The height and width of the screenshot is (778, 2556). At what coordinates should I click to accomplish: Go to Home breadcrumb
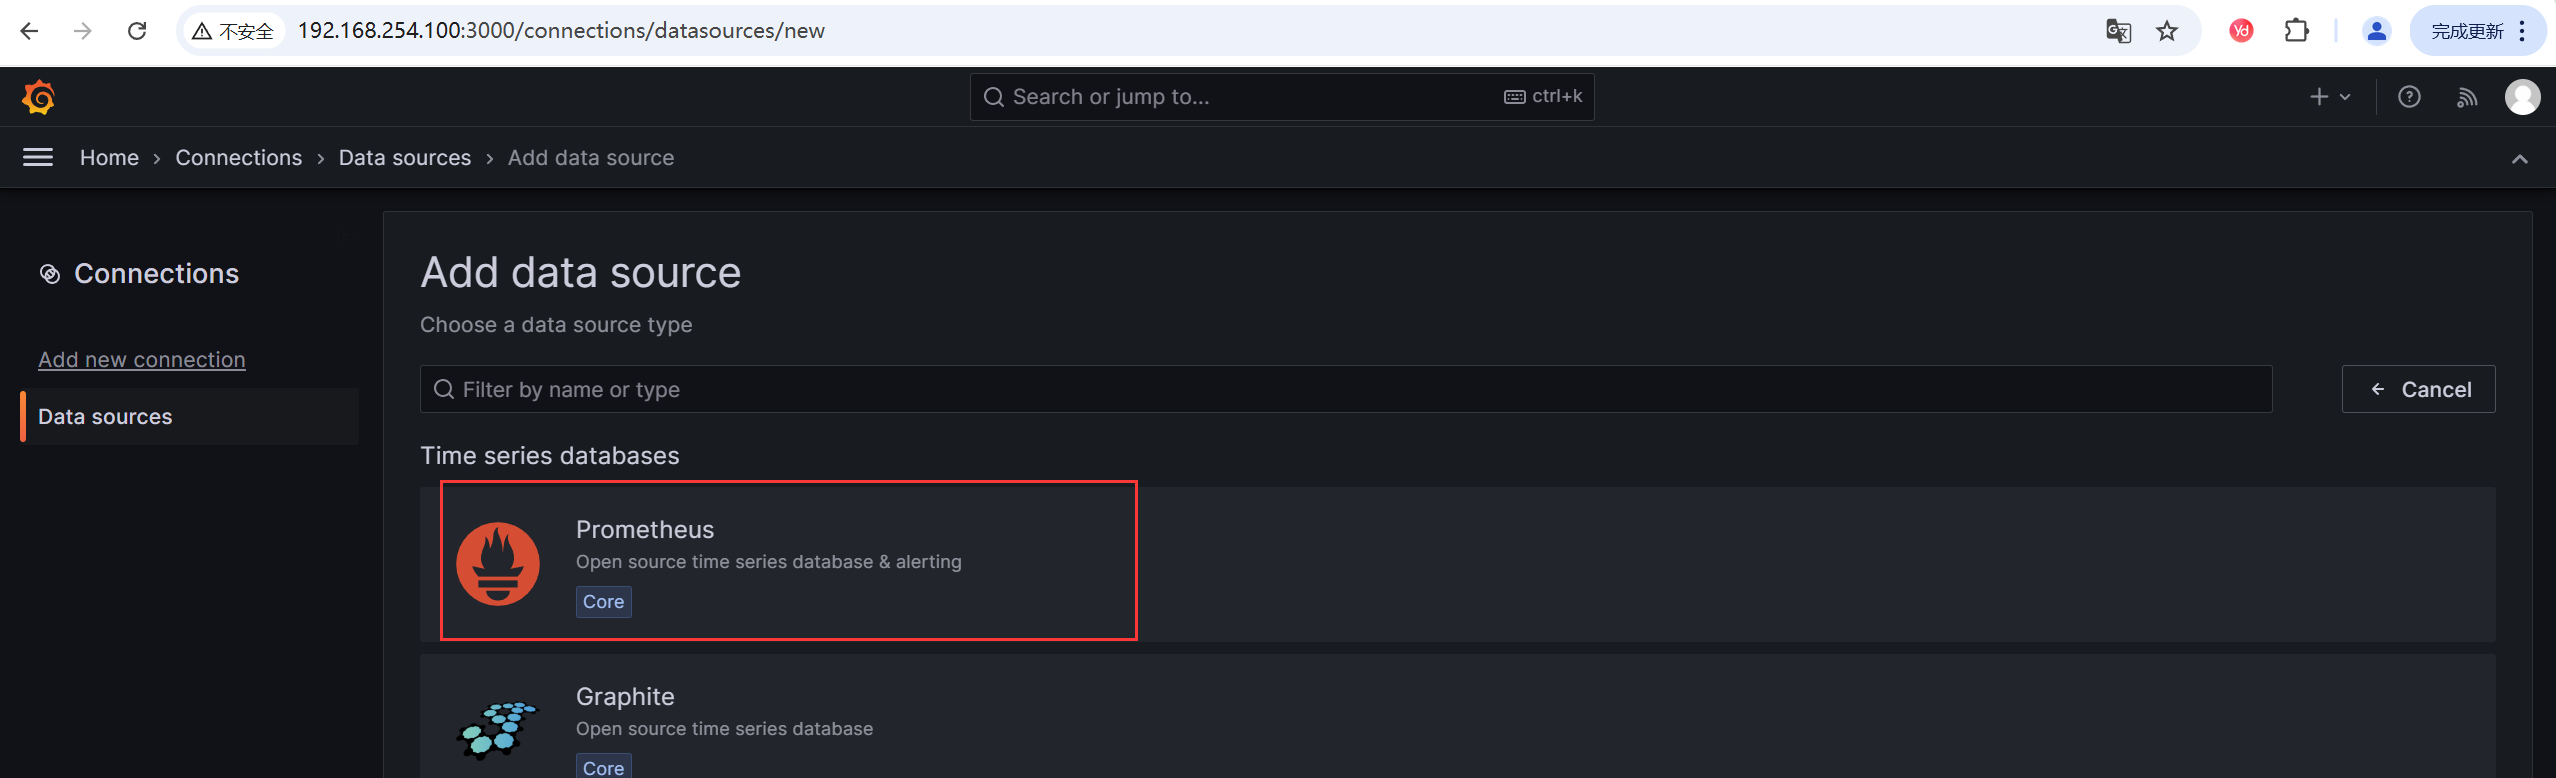(x=109, y=158)
